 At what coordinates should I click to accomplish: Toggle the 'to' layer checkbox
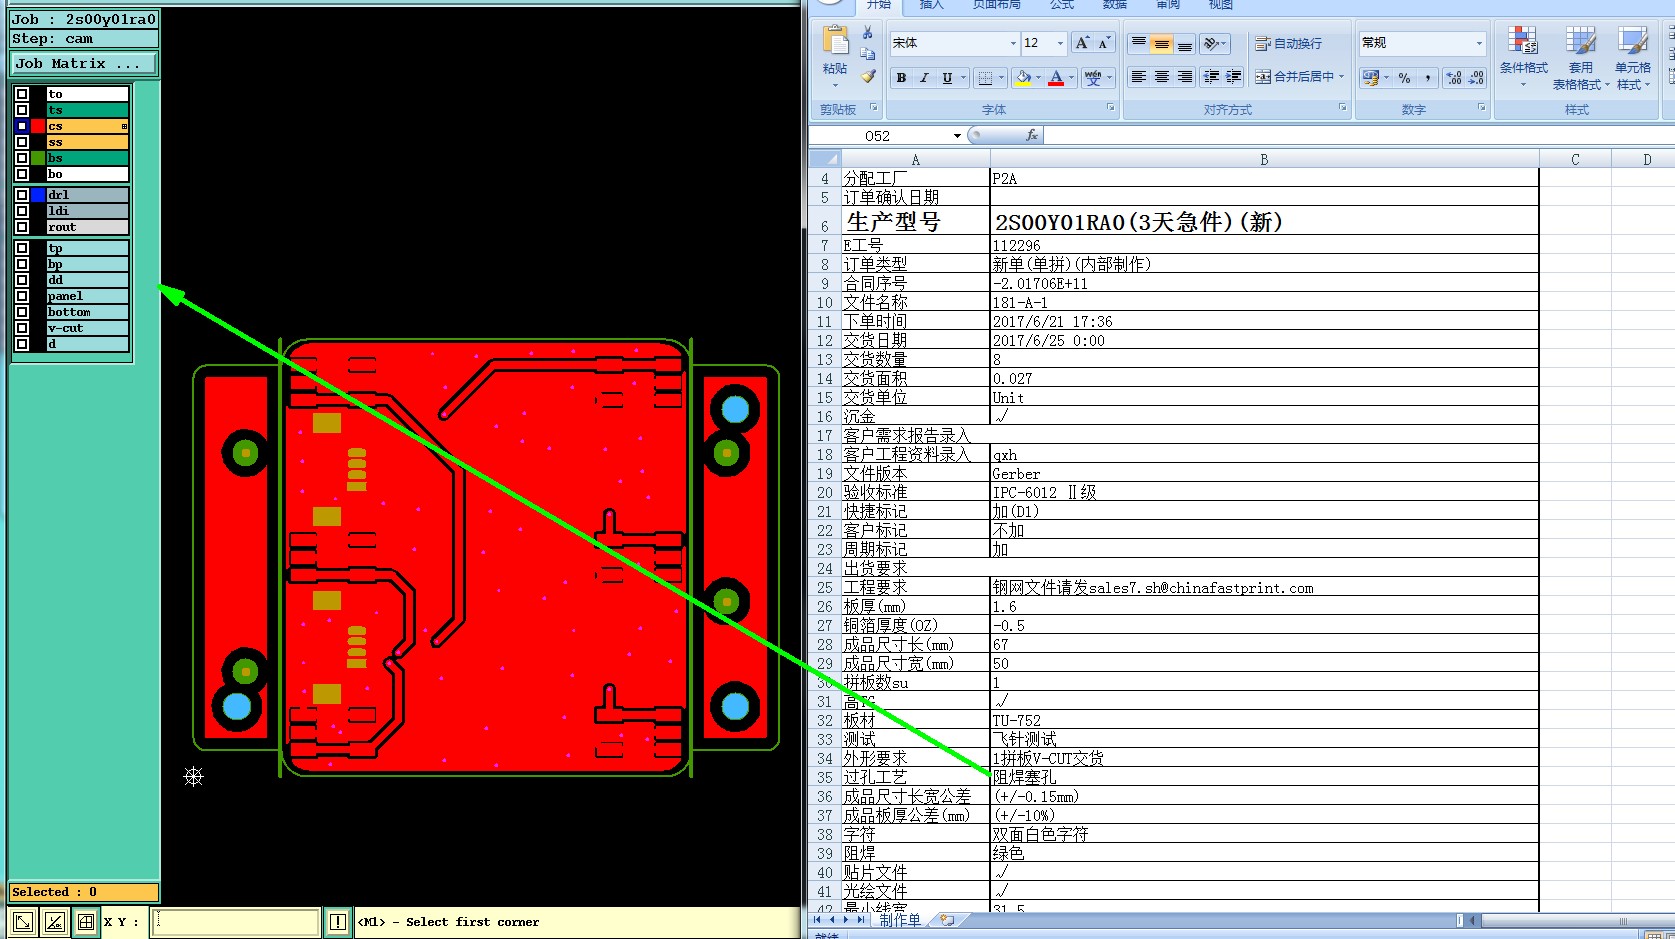tap(22, 94)
